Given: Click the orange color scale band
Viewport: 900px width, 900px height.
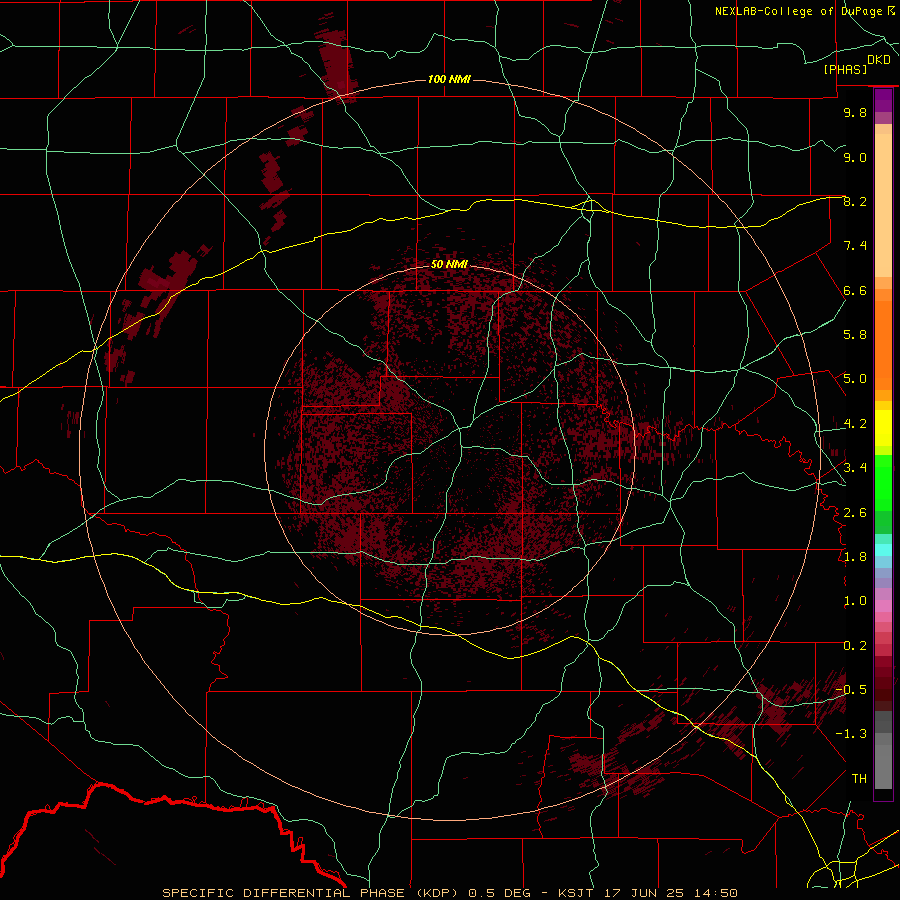Looking at the screenshot, I should (x=883, y=344).
